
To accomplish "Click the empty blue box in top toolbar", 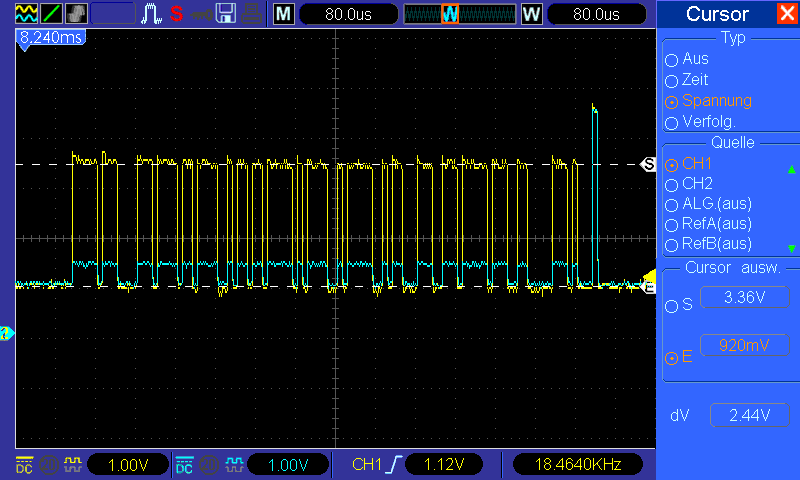I will coord(113,13).
